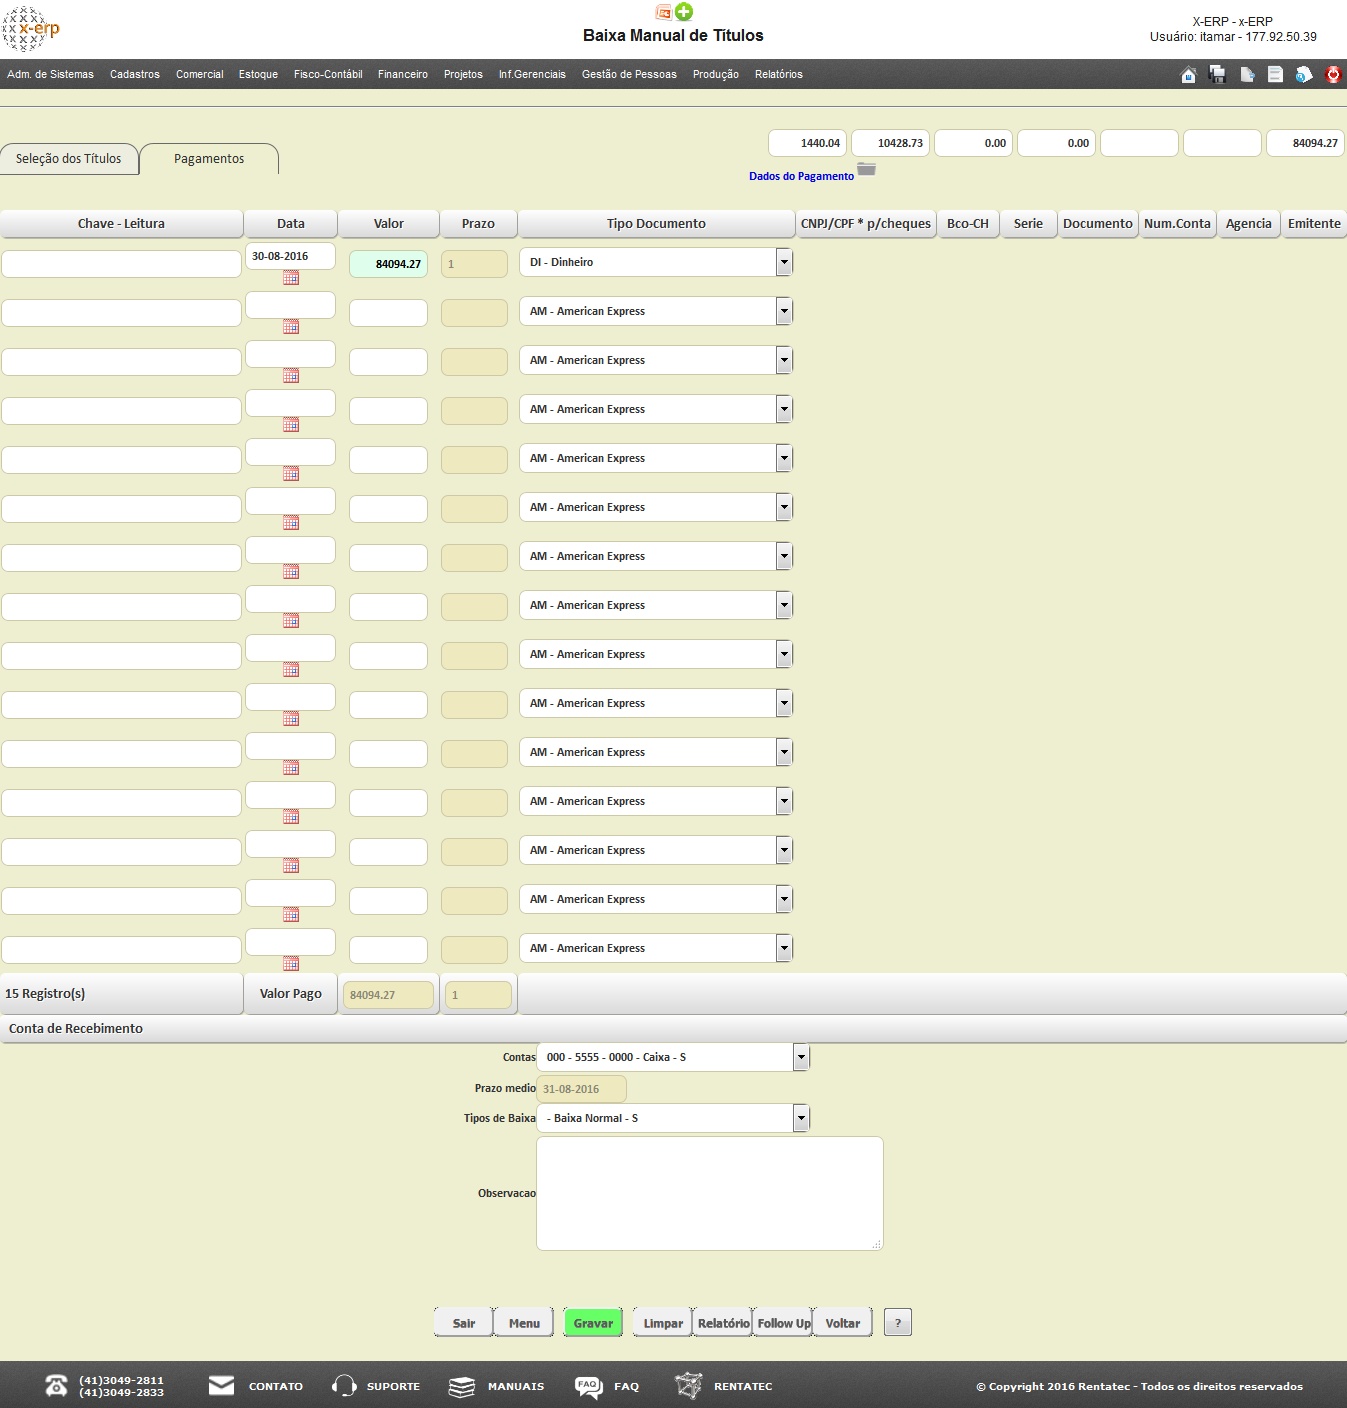Log out with the red power icon
The width and height of the screenshot is (1347, 1408).
tap(1333, 74)
